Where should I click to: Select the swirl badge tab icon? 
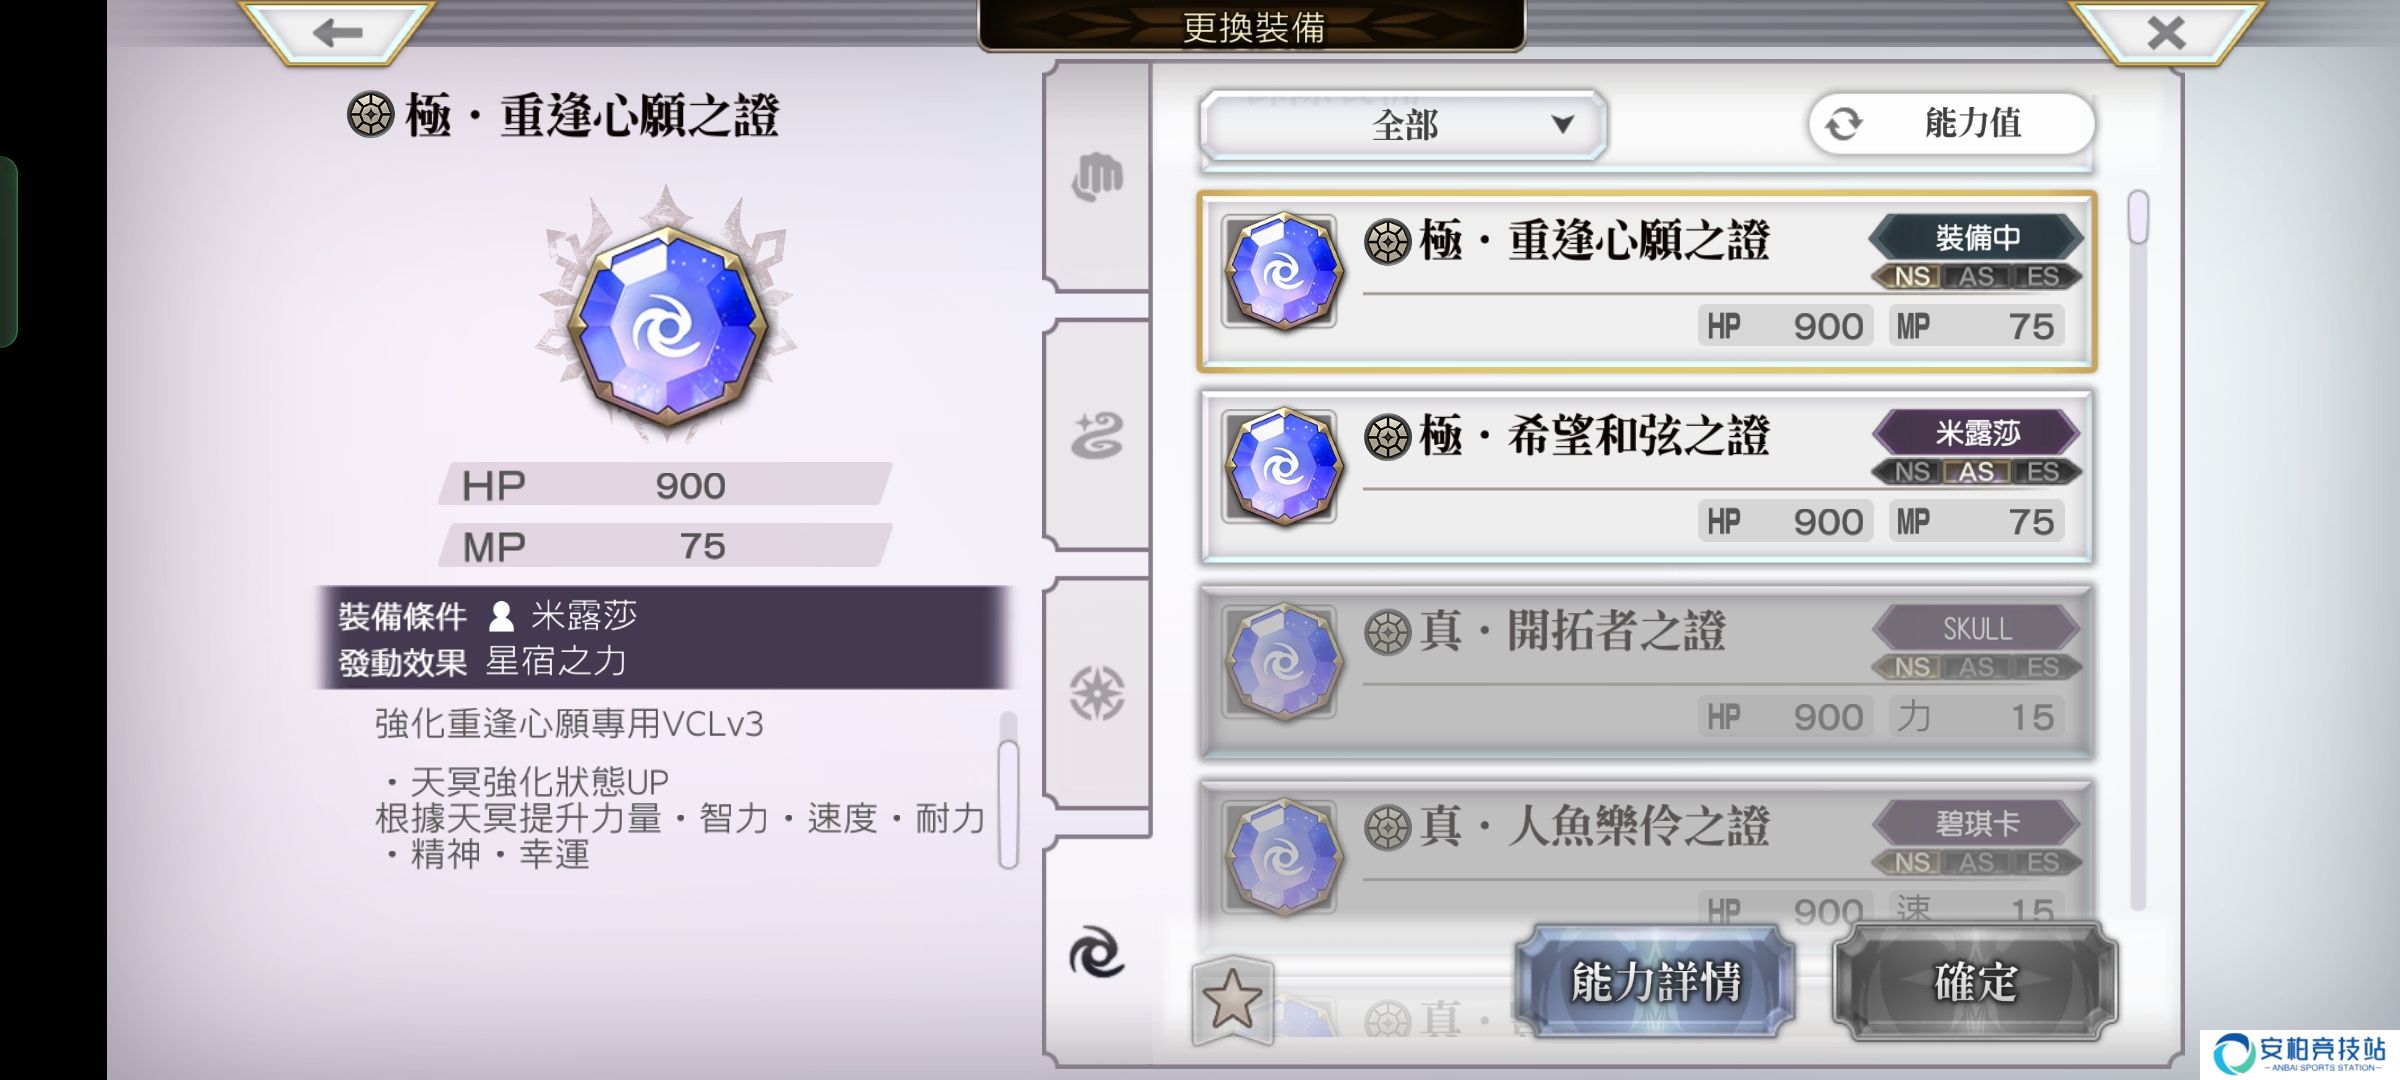point(1097,951)
